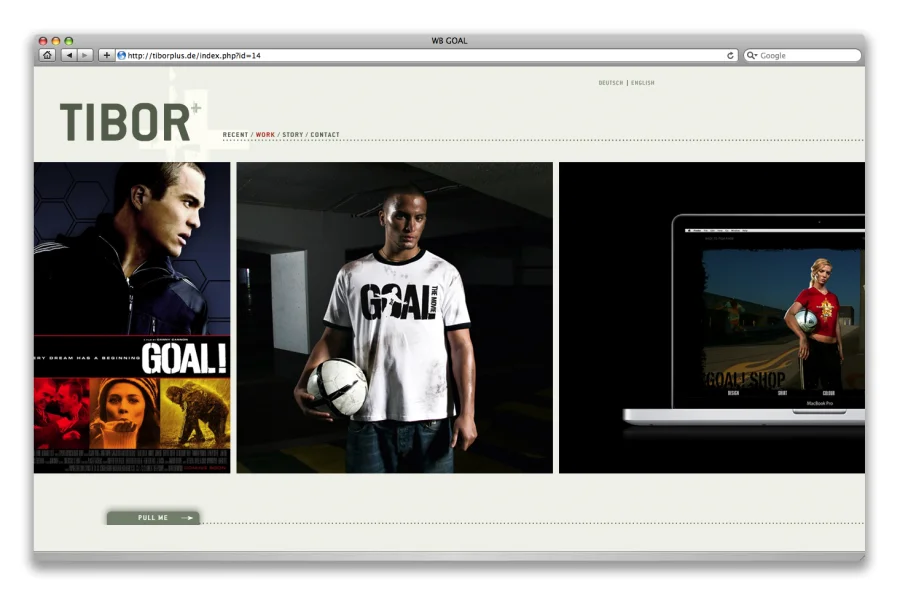Select the WORK navigation item
The image size is (900, 603).
(265, 135)
